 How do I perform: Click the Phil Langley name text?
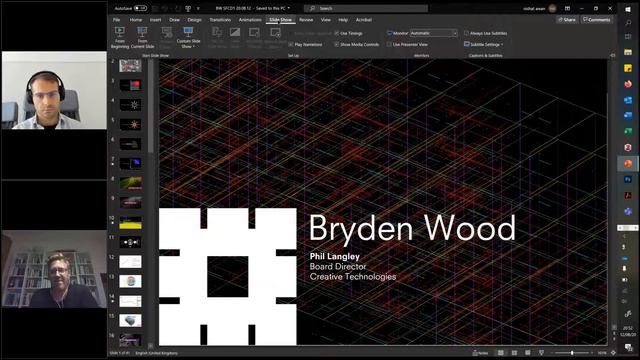(335, 256)
